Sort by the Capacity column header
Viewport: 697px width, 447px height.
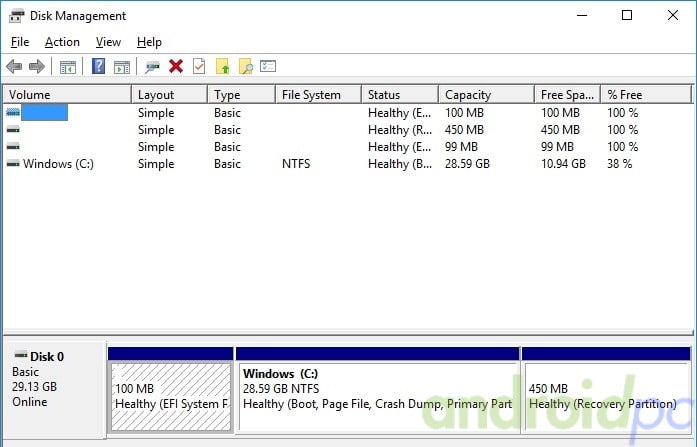pyautogui.click(x=487, y=95)
